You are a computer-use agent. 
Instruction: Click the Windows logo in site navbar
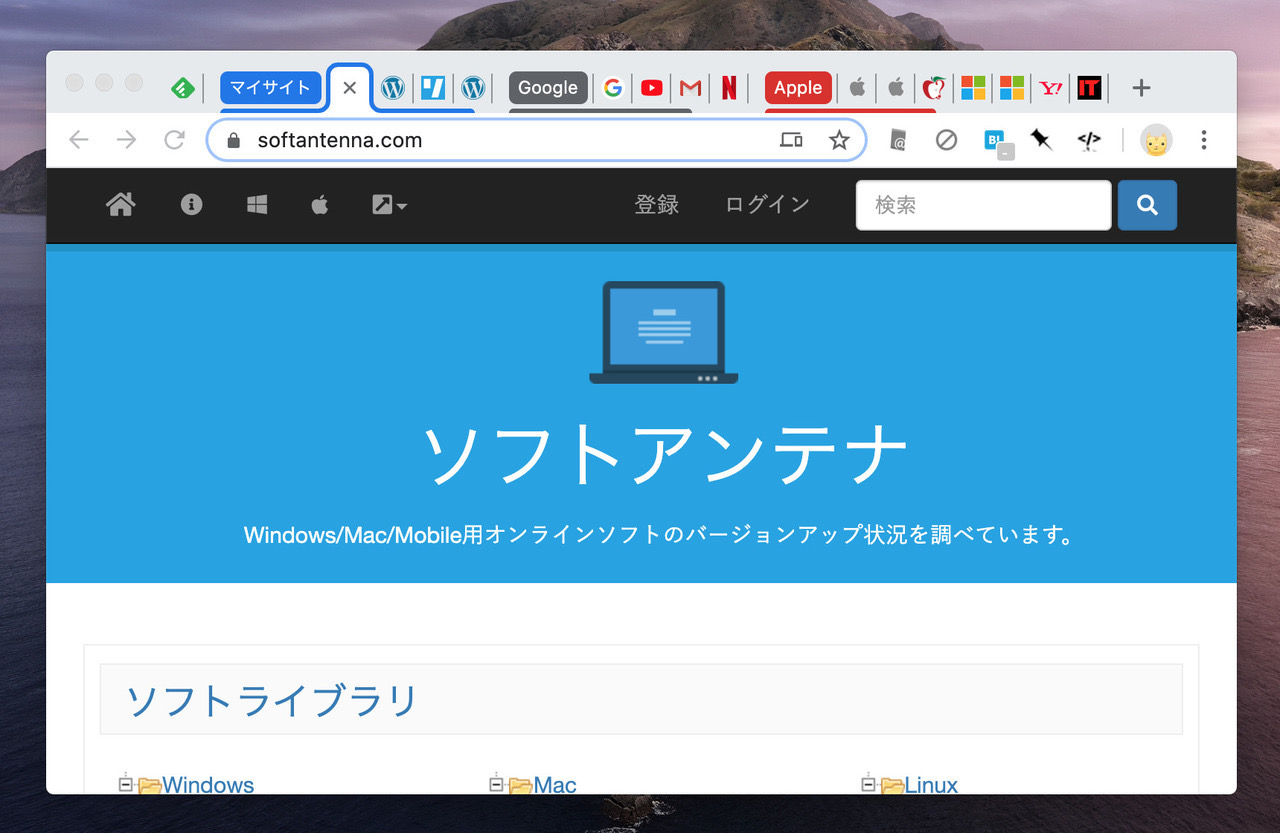coord(257,205)
